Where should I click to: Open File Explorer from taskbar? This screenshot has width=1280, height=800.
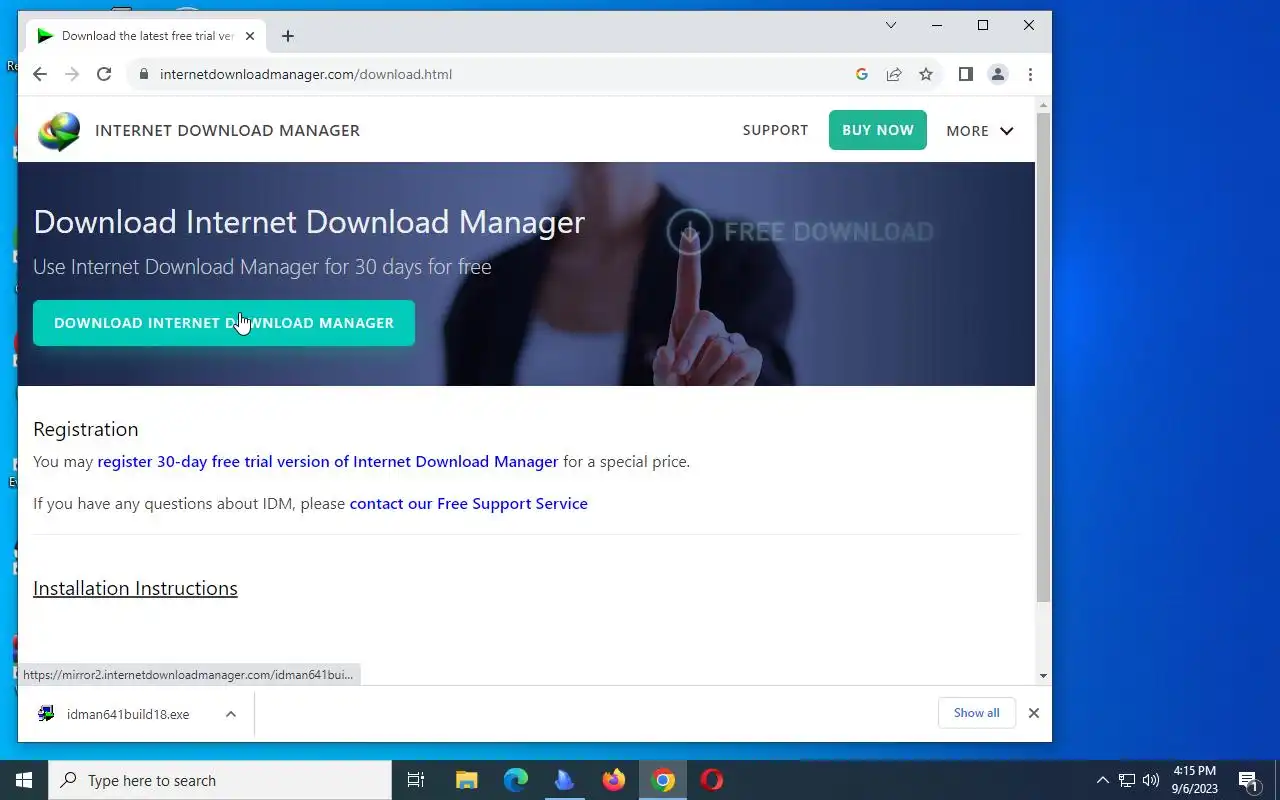click(466, 780)
